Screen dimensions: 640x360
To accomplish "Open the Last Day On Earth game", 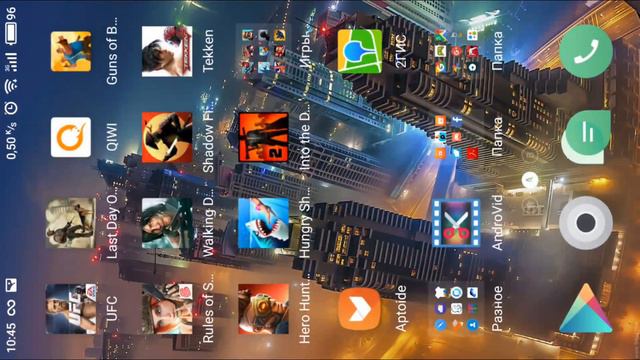I will [71, 223].
